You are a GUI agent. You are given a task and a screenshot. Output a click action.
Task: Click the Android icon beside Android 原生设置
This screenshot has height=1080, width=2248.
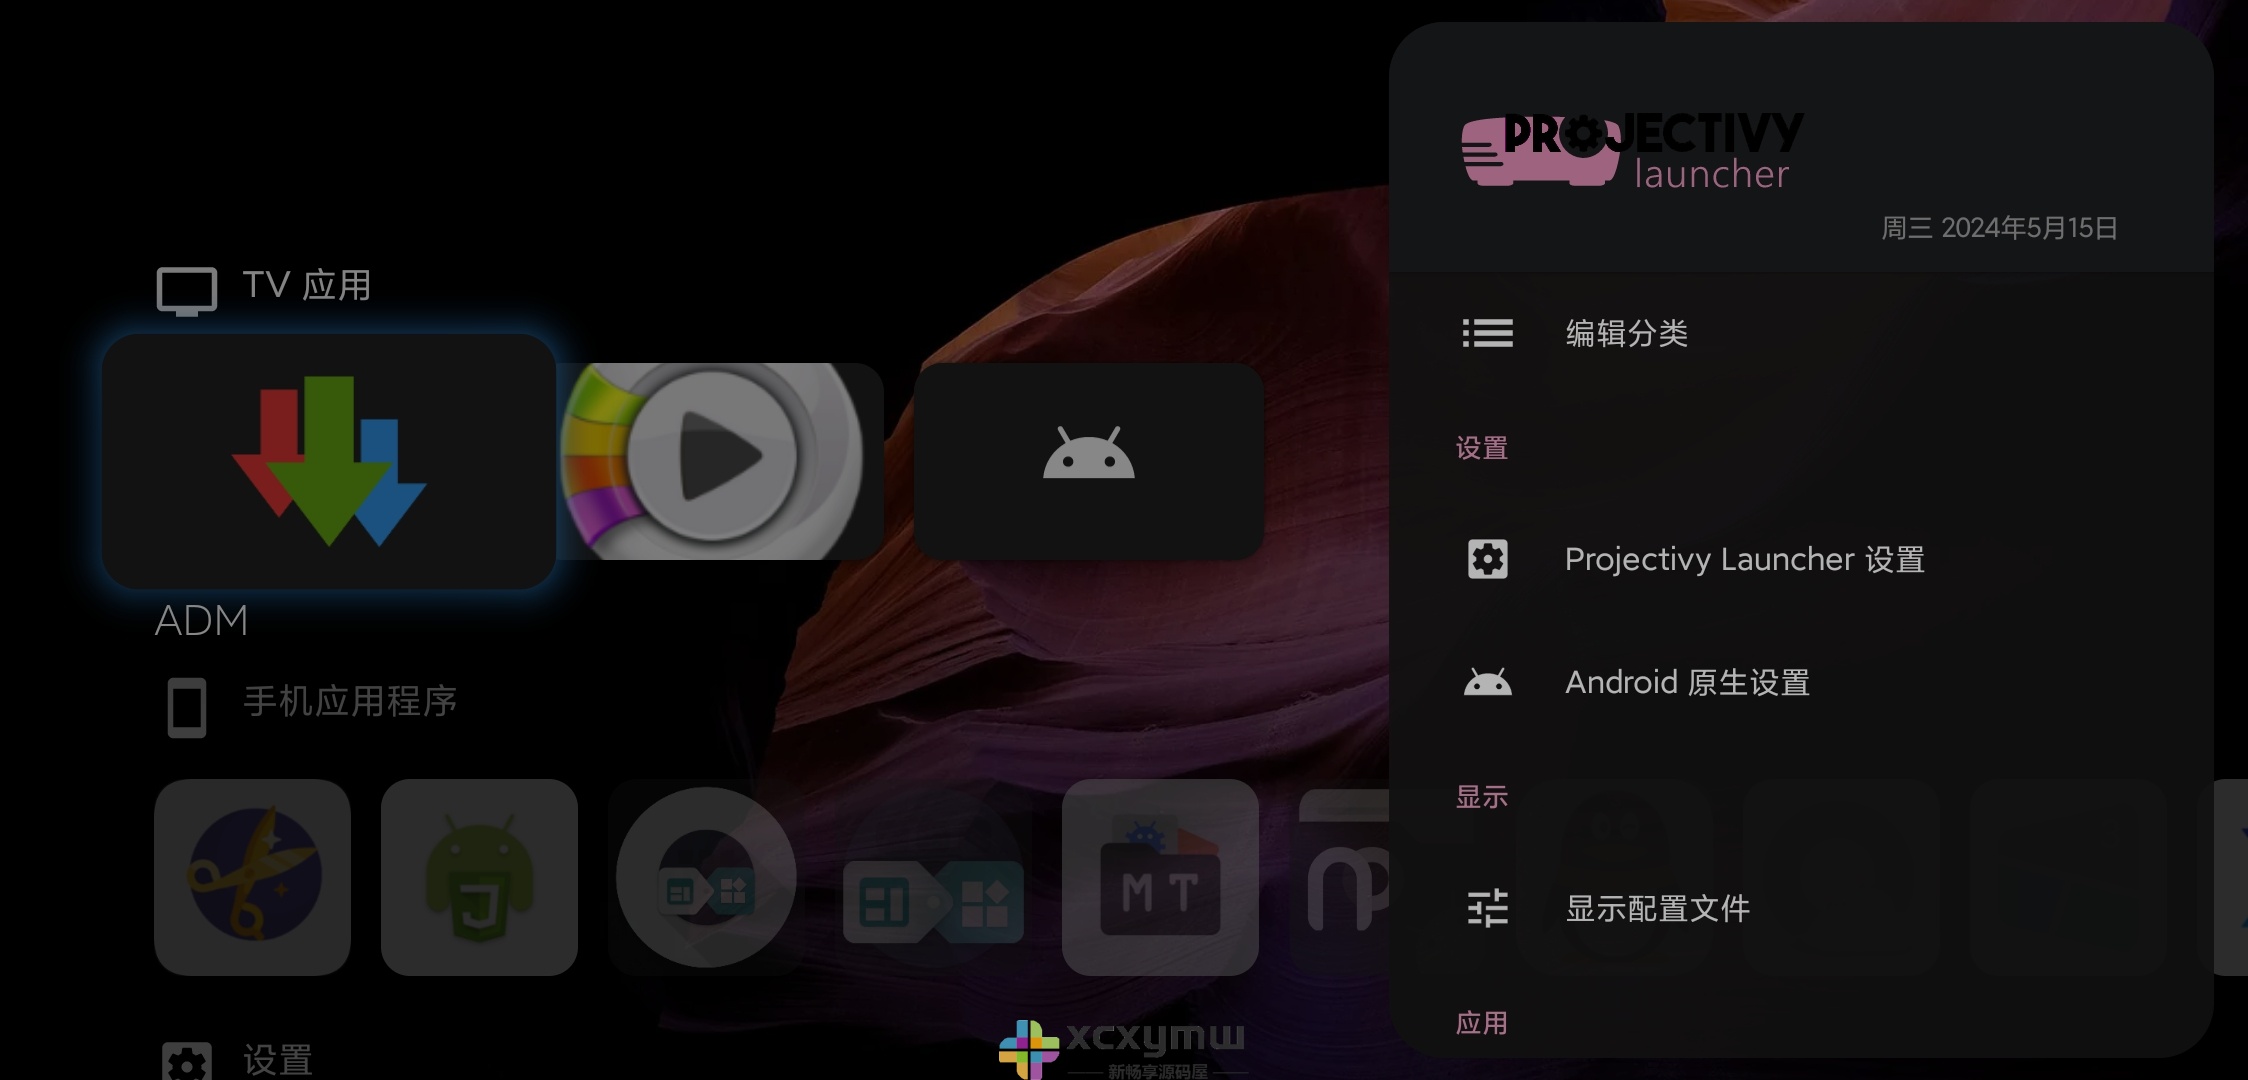pyautogui.click(x=1487, y=682)
